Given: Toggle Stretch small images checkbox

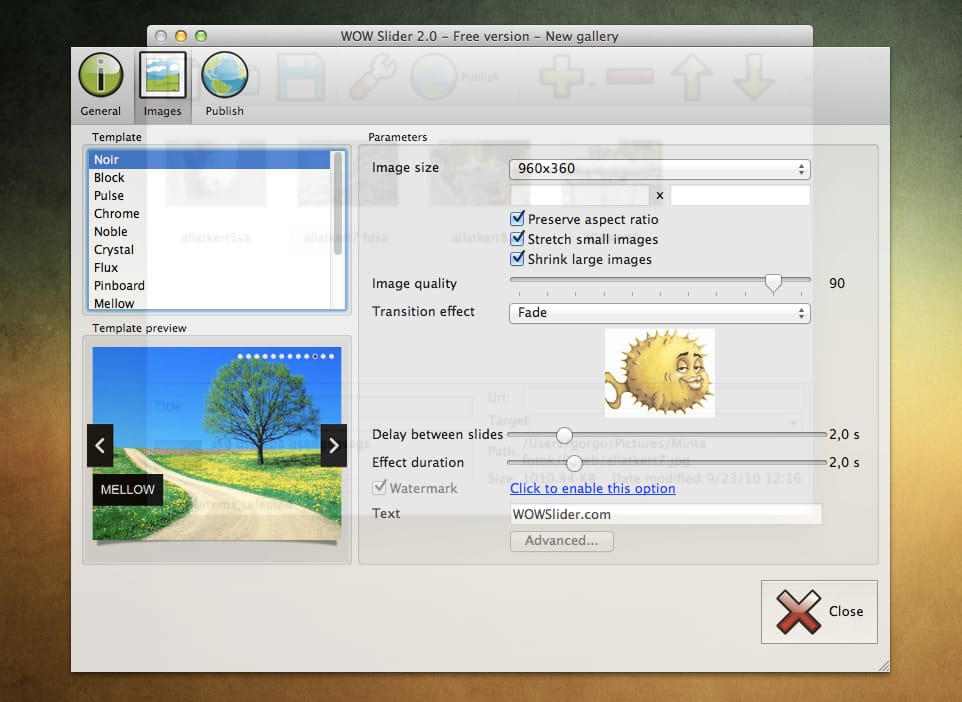Looking at the screenshot, I should [x=518, y=238].
